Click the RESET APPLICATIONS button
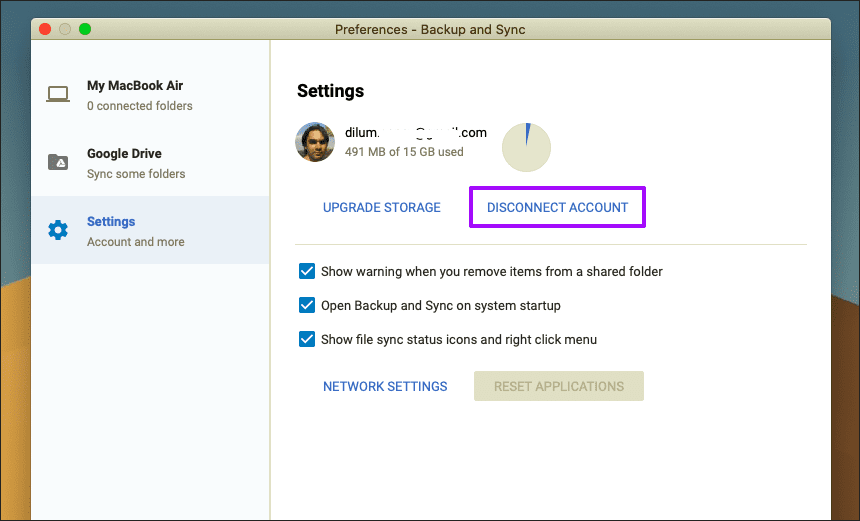The image size is (860, 521). point(559,386)
